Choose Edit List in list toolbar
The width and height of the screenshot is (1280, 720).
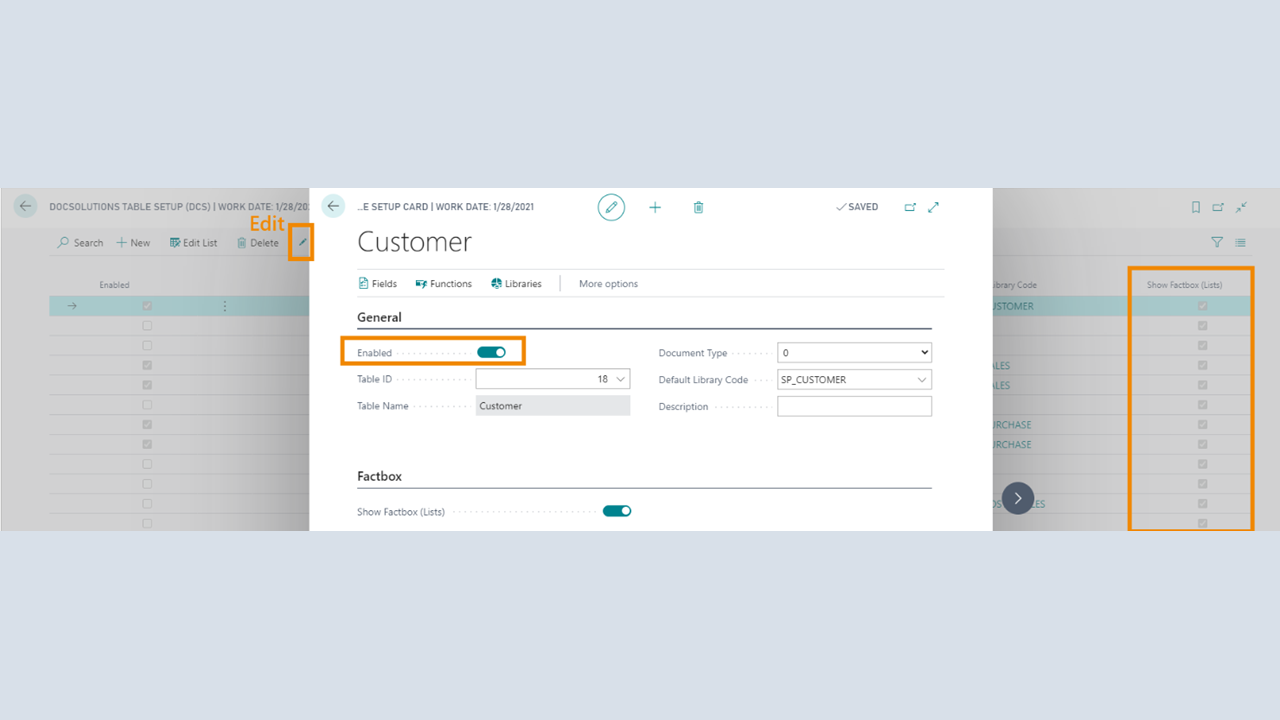[193, 243]
